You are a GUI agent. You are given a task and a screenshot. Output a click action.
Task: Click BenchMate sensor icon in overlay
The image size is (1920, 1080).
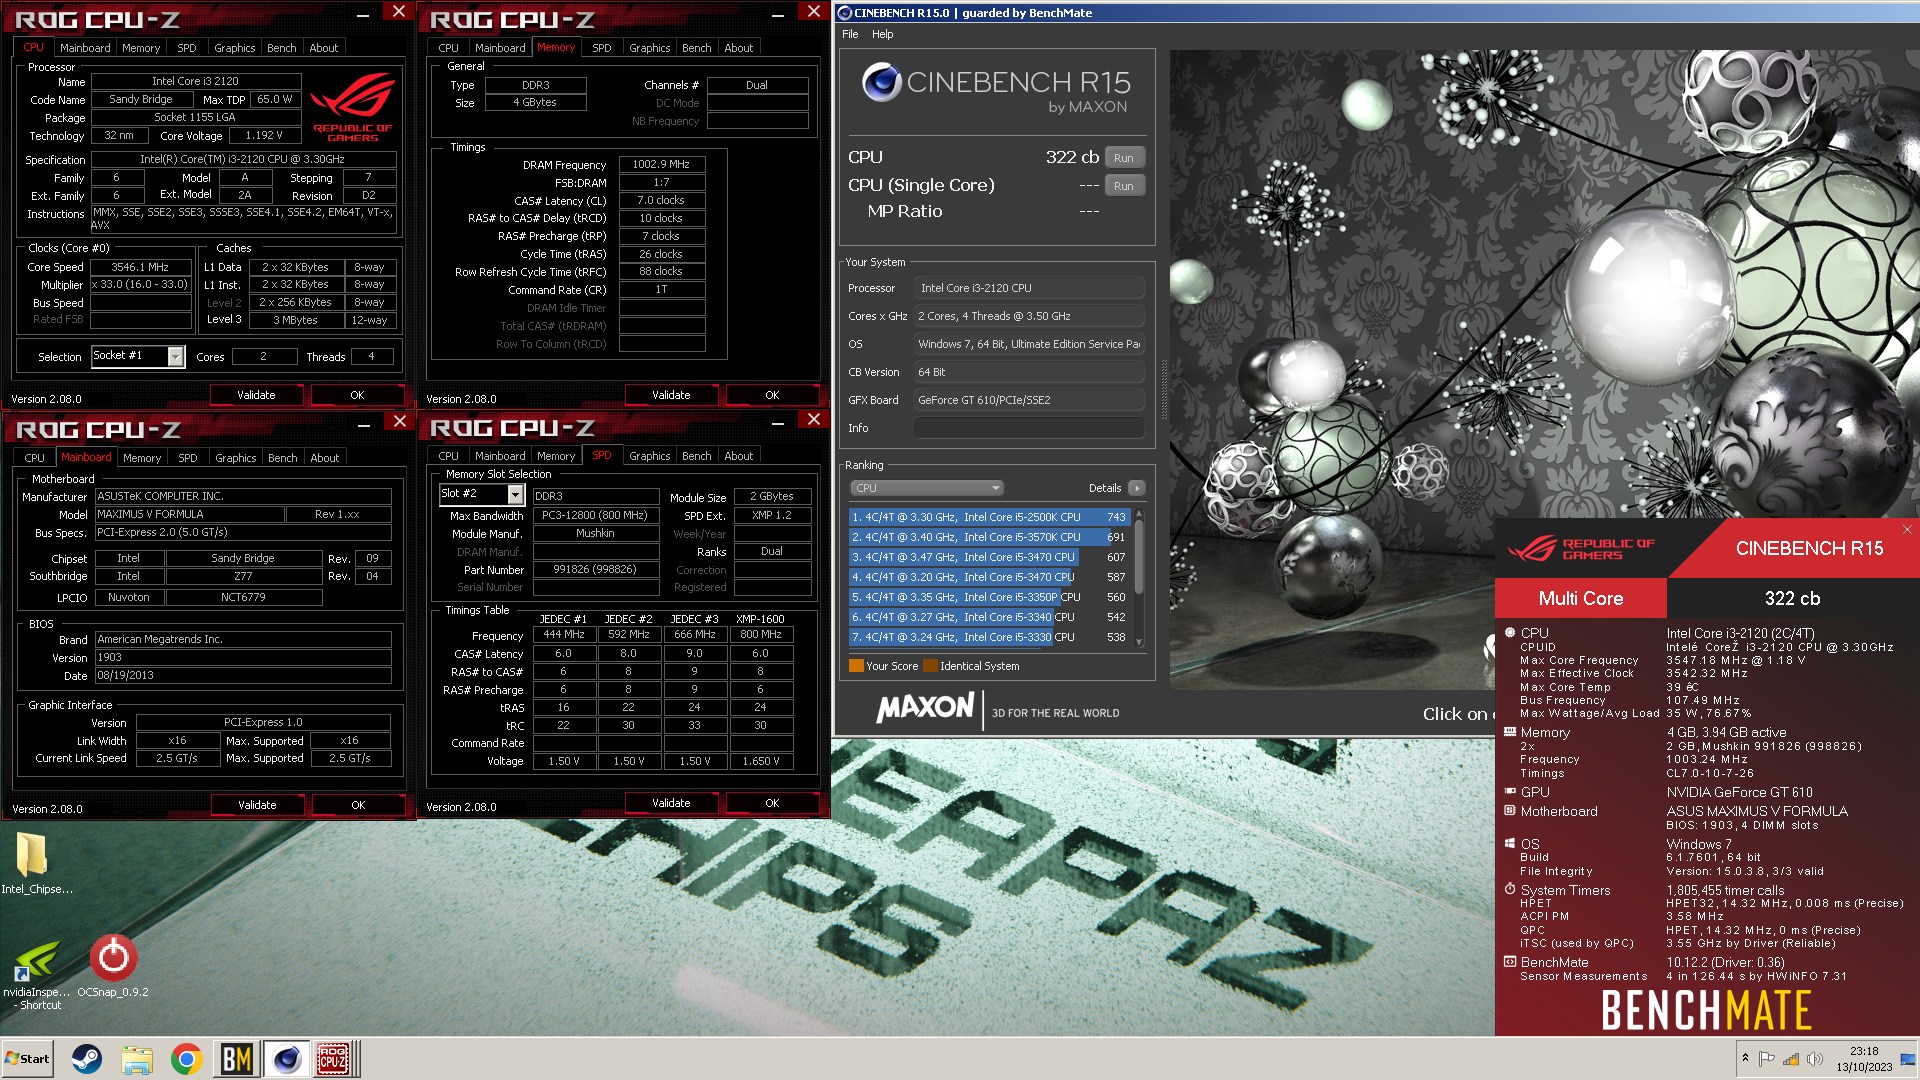click(1510, 962)
